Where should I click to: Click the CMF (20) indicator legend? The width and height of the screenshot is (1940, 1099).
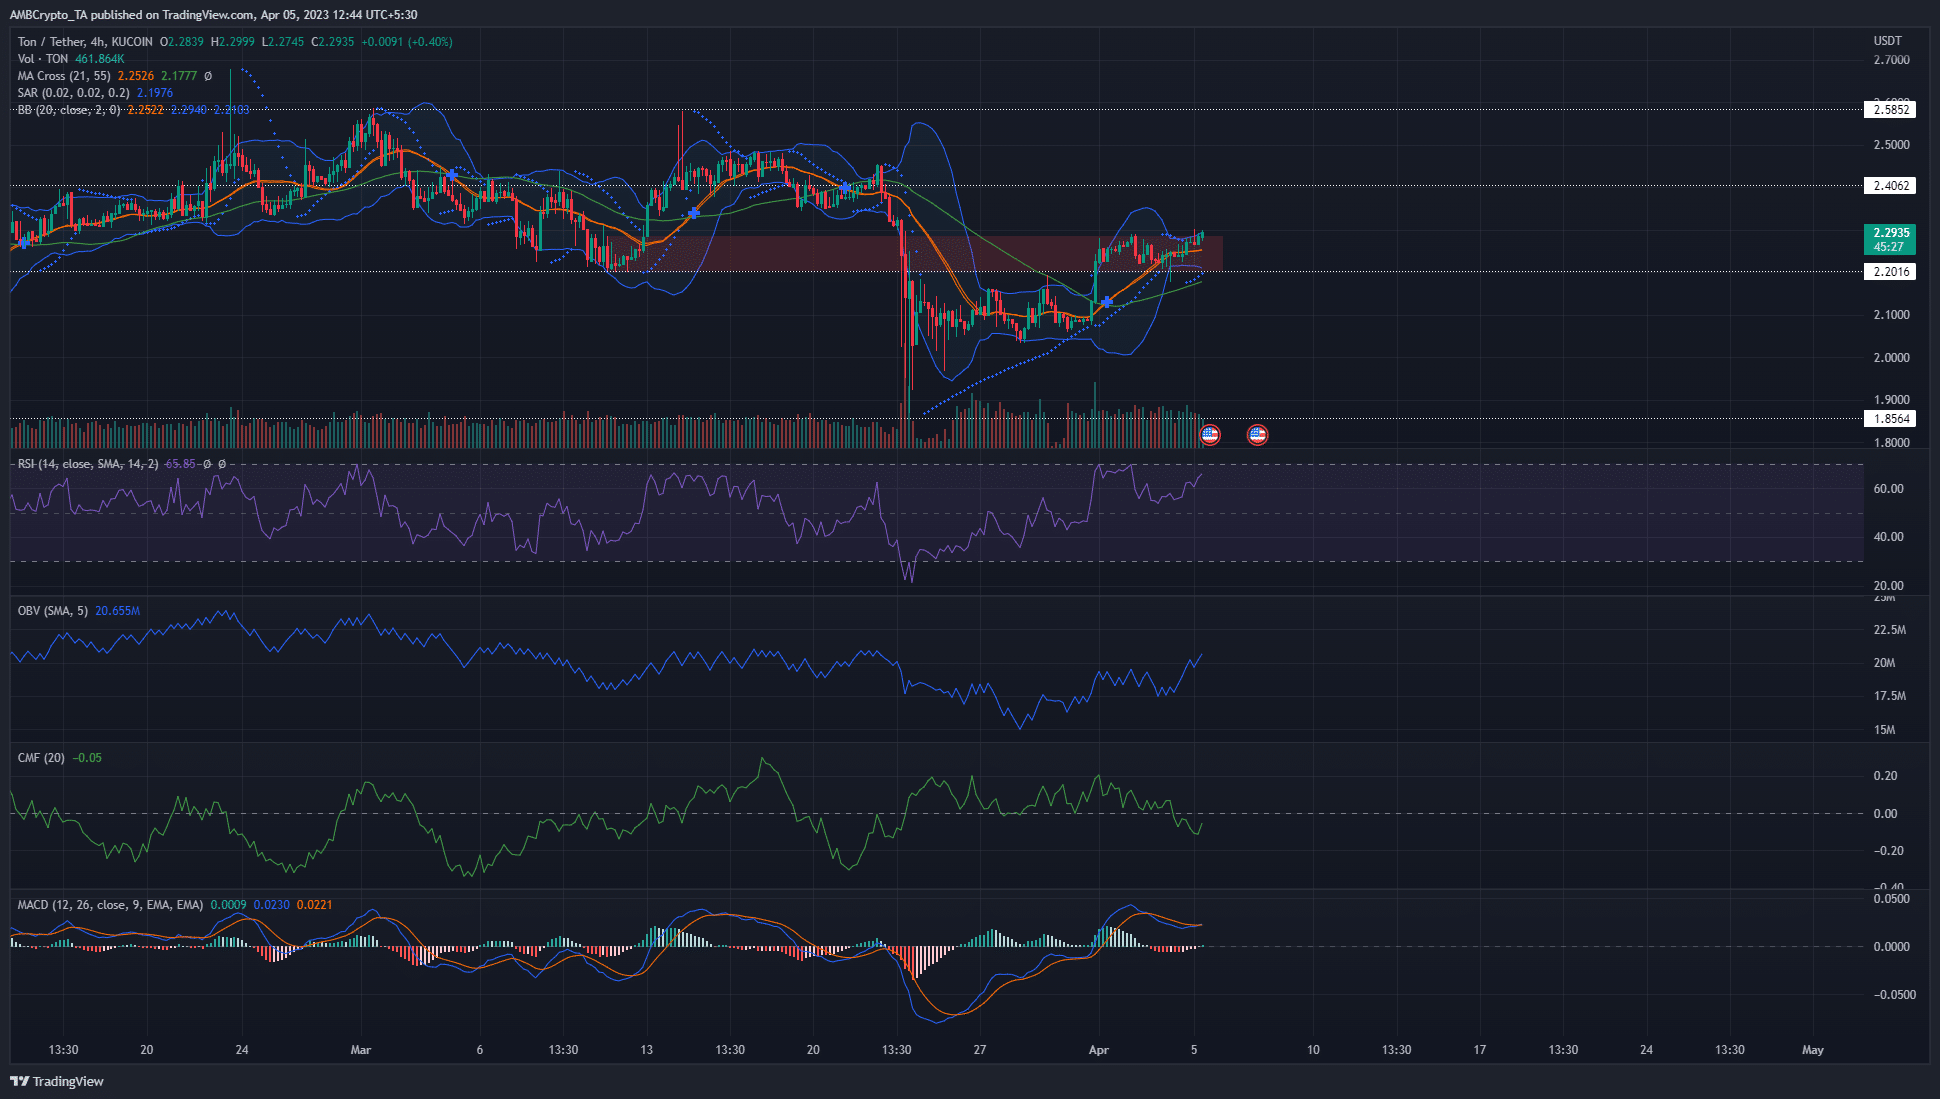point(41,757)
